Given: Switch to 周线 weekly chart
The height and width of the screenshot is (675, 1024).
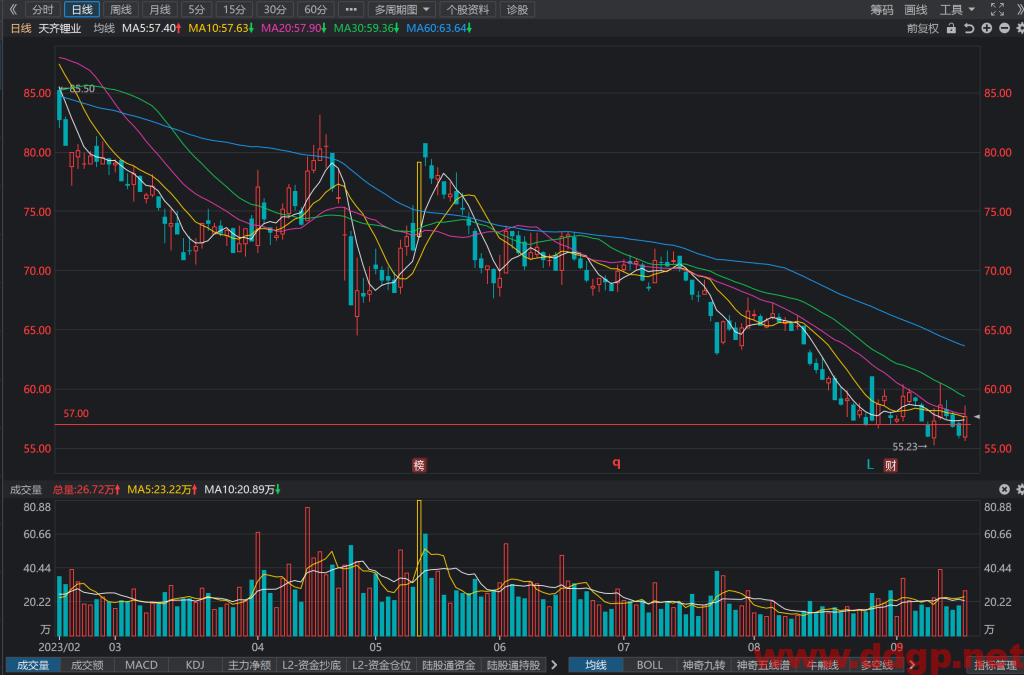Looking at the screenshot, I should 121,9.
